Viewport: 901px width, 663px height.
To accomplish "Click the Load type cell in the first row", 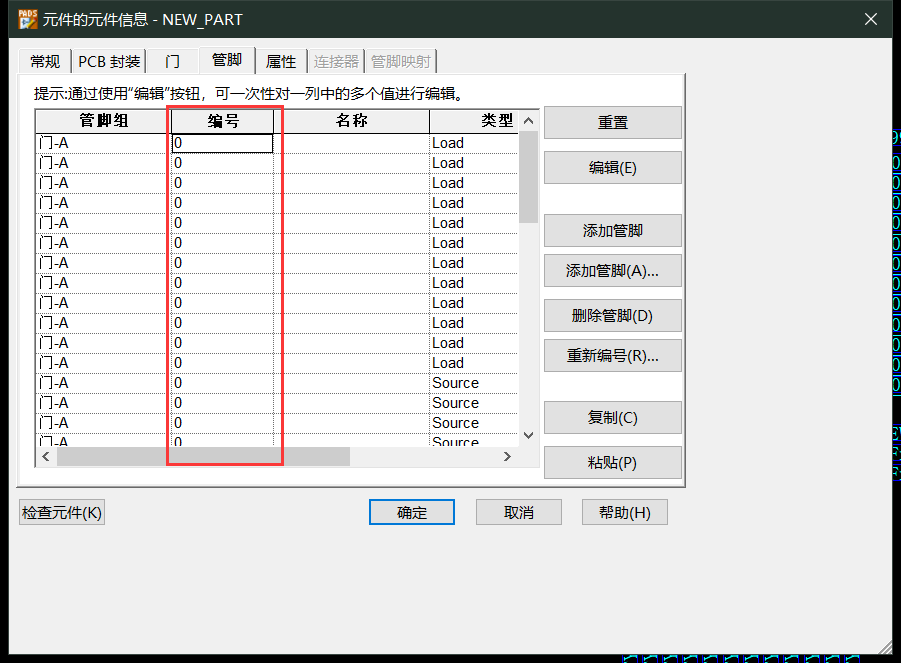I will point(474,143).
